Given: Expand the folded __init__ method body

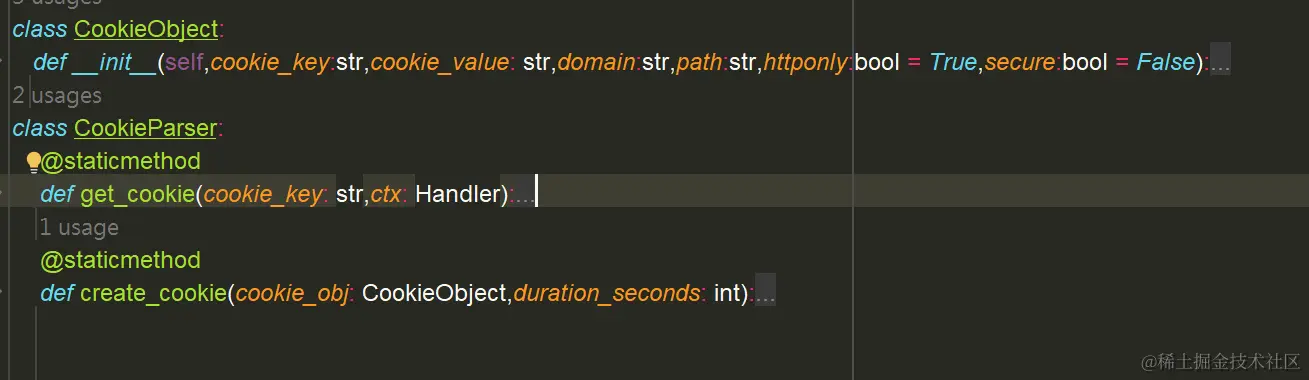Looking at the screenshot, I should coord(1220,62).
